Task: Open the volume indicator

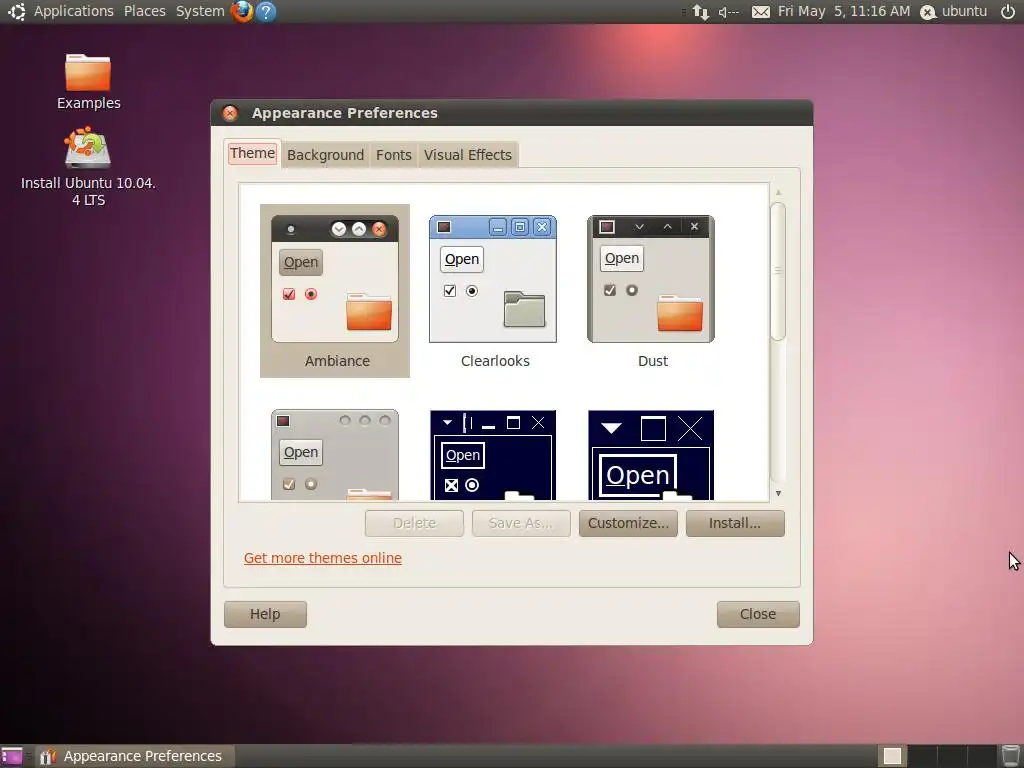Action: (x=728, y=12)
